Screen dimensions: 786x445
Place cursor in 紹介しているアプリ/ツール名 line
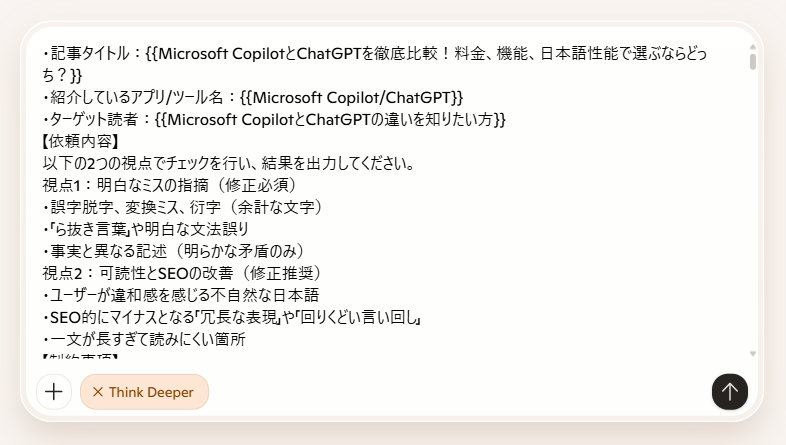[x=253, y=97]
